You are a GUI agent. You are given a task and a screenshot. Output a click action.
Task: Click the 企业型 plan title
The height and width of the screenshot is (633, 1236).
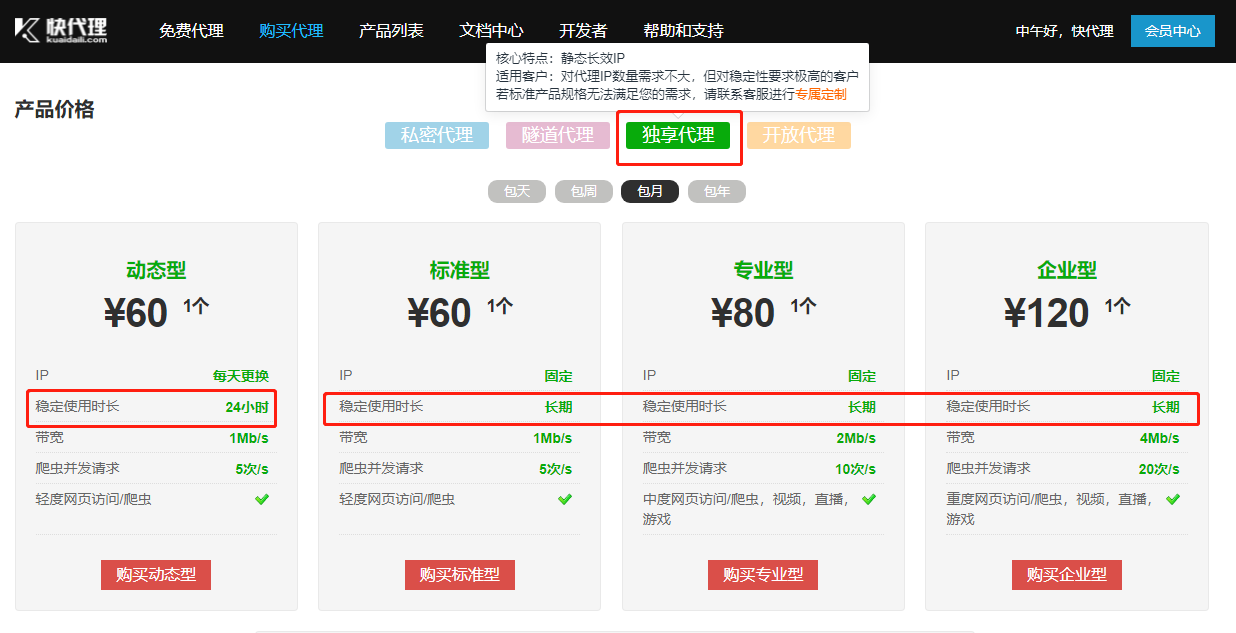1067,270
